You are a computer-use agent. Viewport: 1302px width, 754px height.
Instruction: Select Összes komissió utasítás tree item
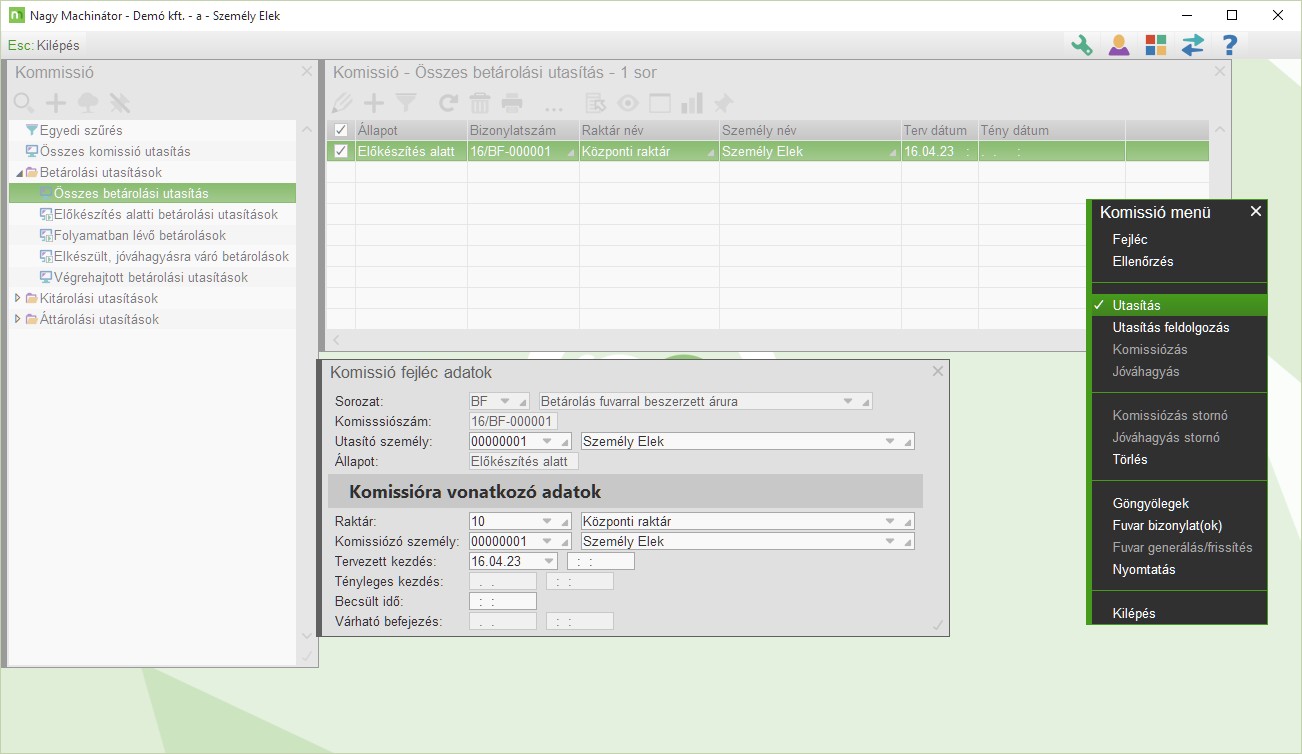point(115,151)
